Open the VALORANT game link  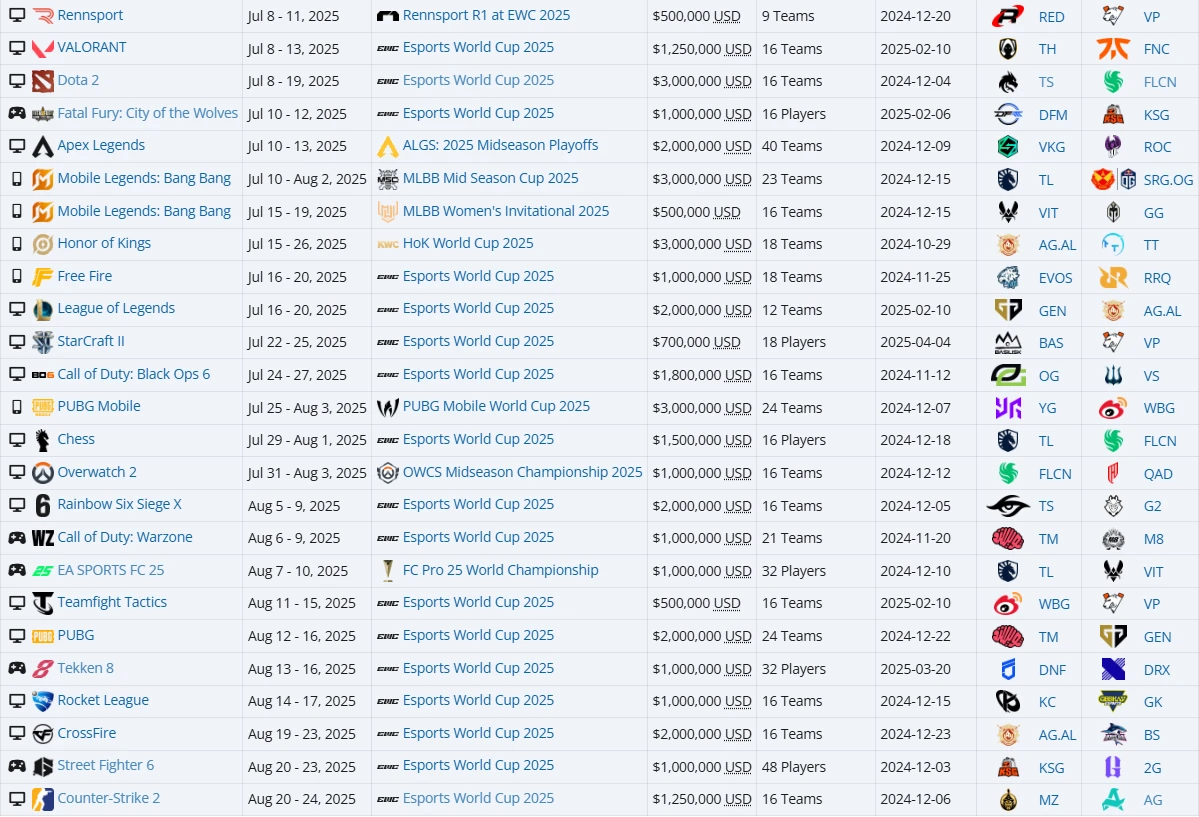(92, 47)
